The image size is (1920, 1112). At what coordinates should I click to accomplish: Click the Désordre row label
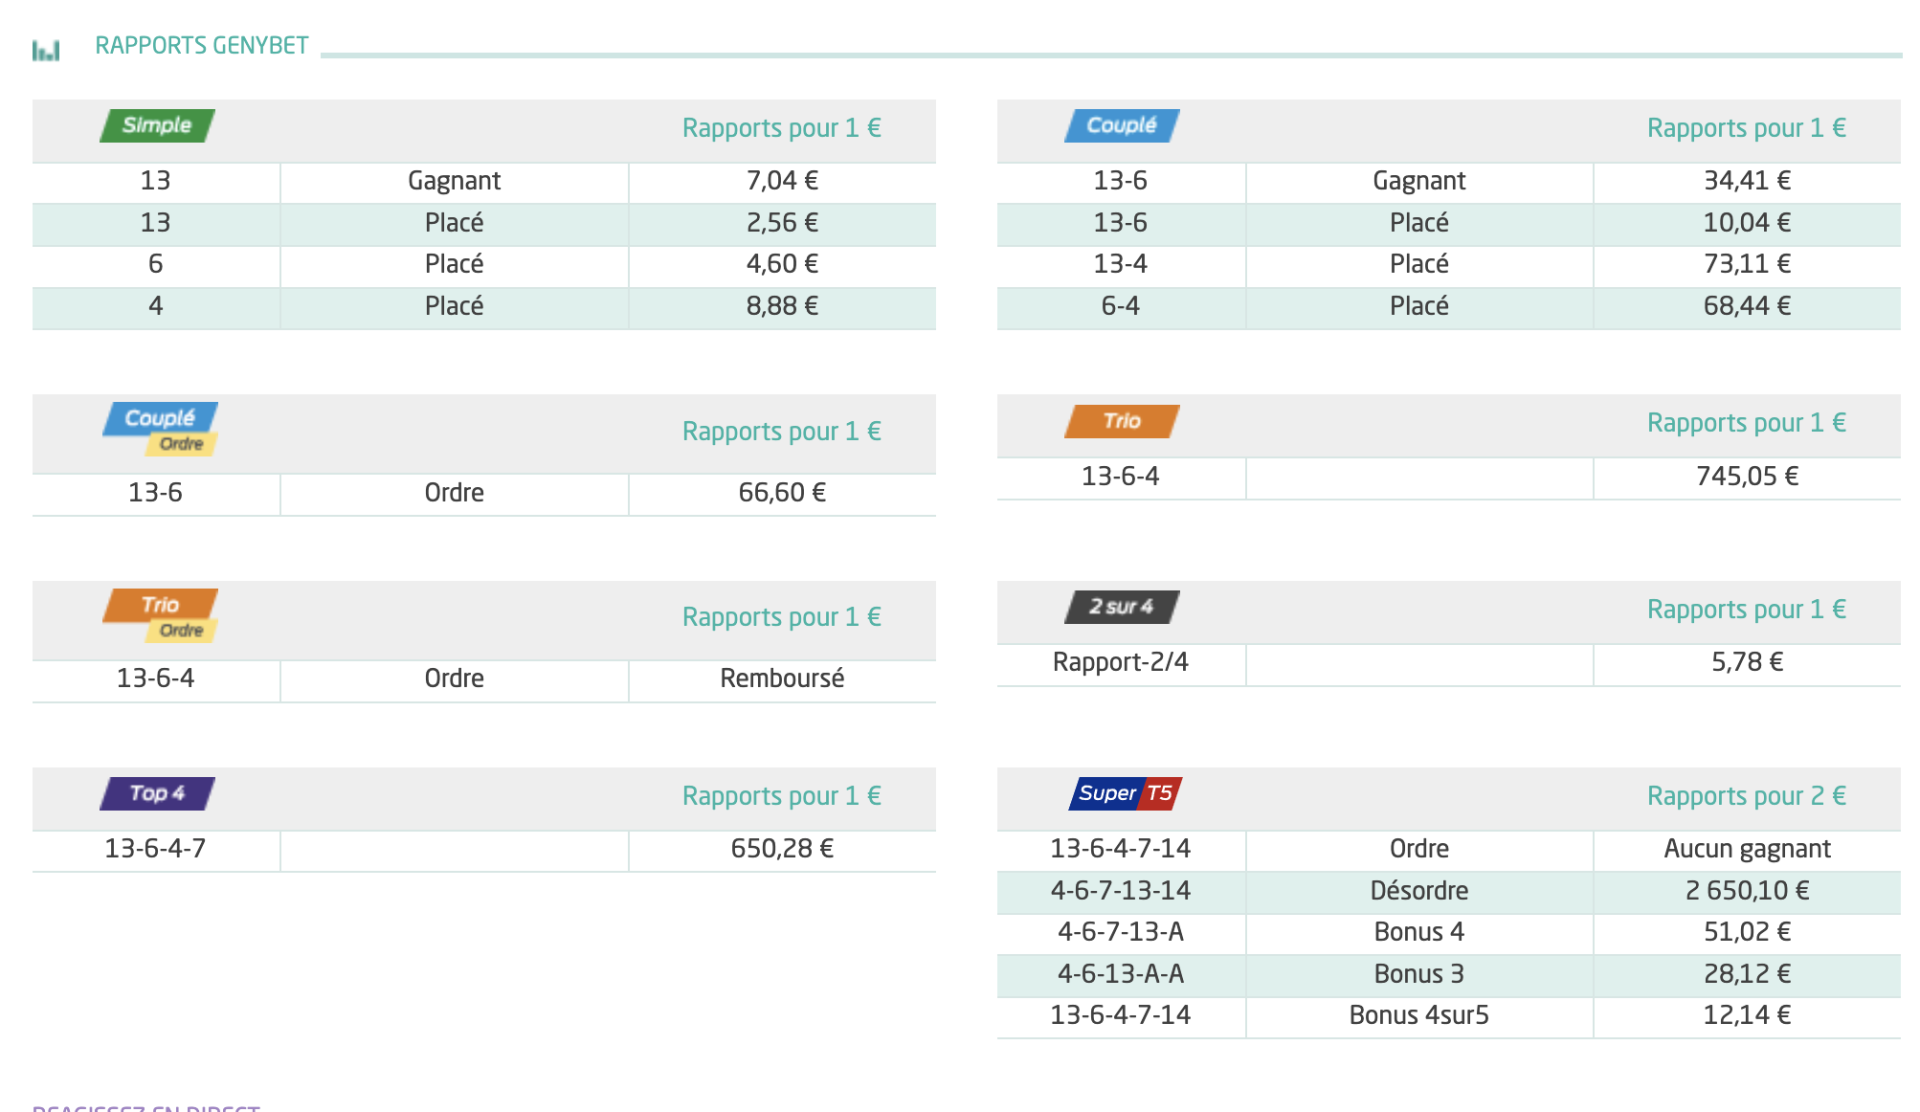pos(1418,891)
